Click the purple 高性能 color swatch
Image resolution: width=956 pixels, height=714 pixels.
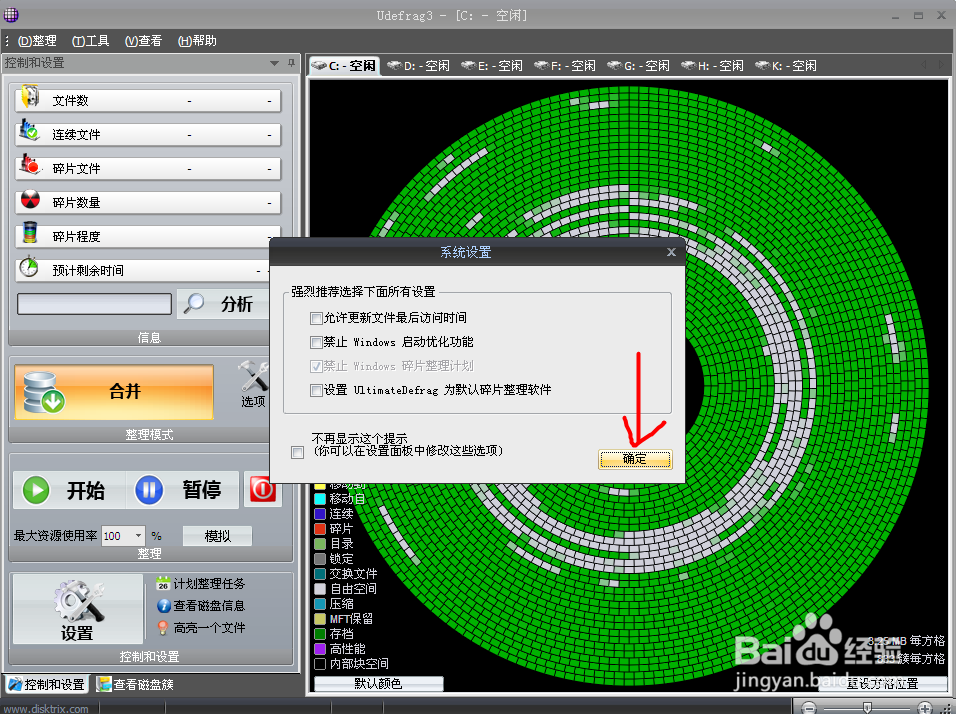319,649
